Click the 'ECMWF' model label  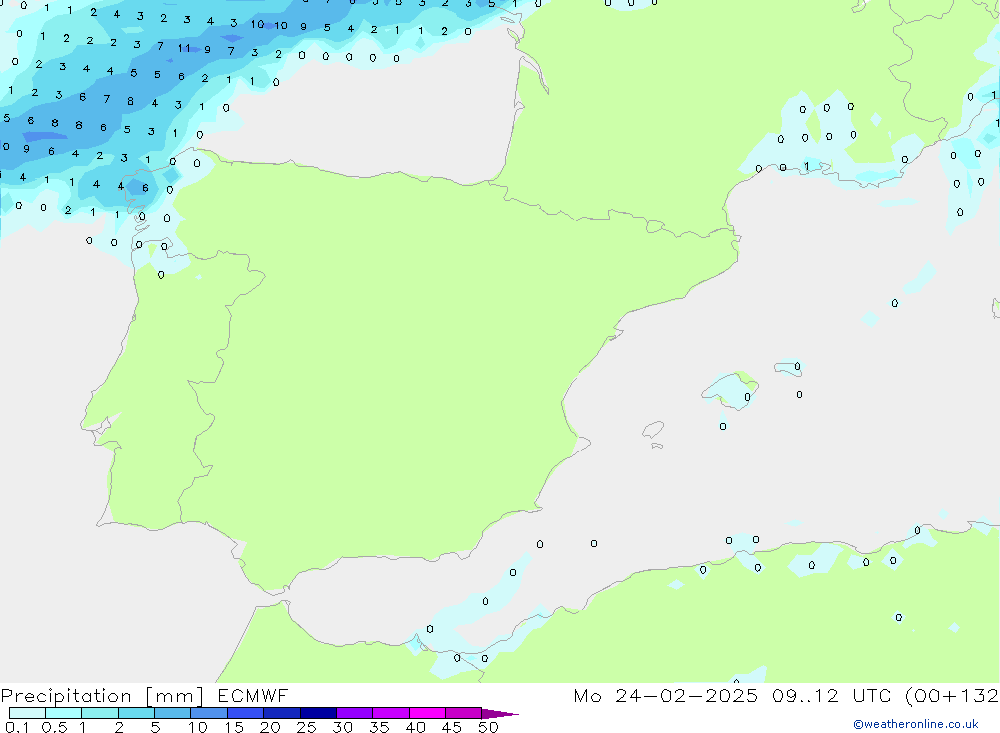tap(253, 695)
